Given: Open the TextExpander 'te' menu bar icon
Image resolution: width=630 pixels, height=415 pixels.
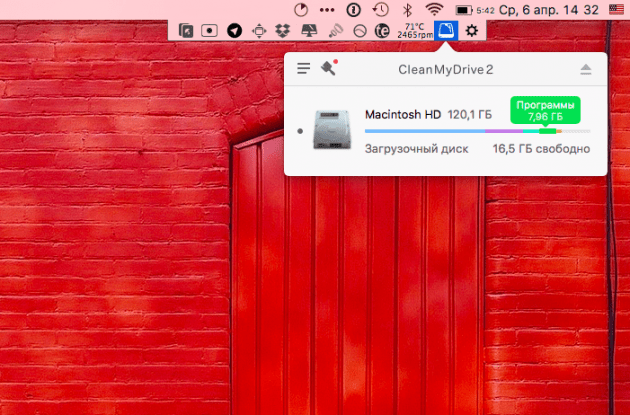Looking at the screenshot, I should click(x=382, y=31).
